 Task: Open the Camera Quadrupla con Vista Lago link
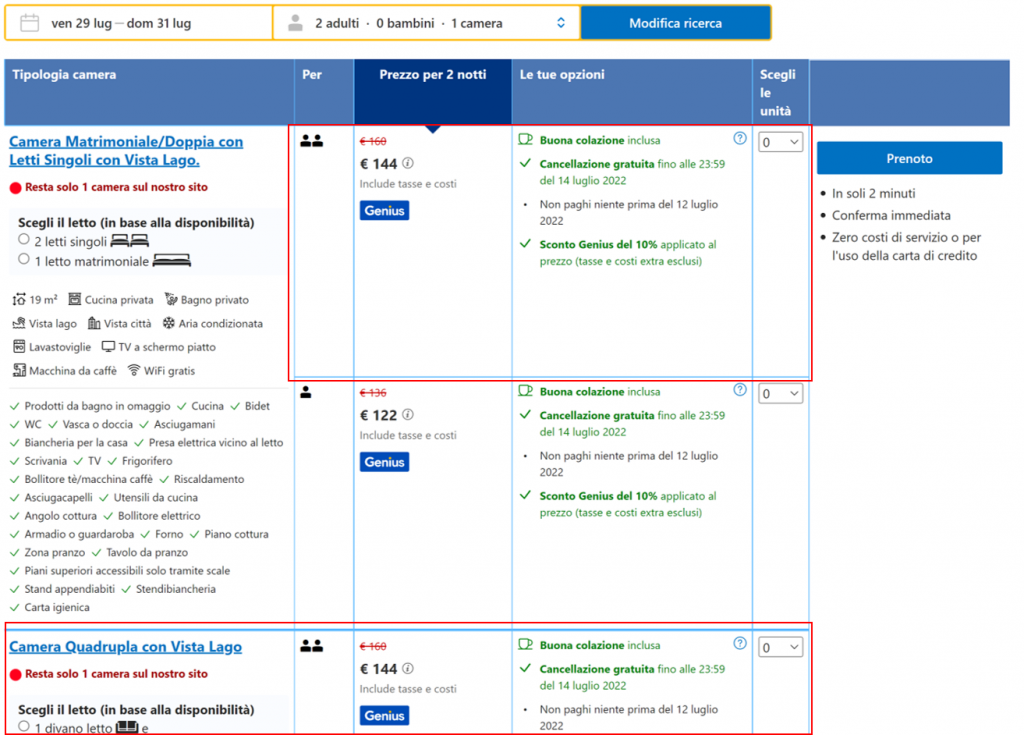coord(125,647)
